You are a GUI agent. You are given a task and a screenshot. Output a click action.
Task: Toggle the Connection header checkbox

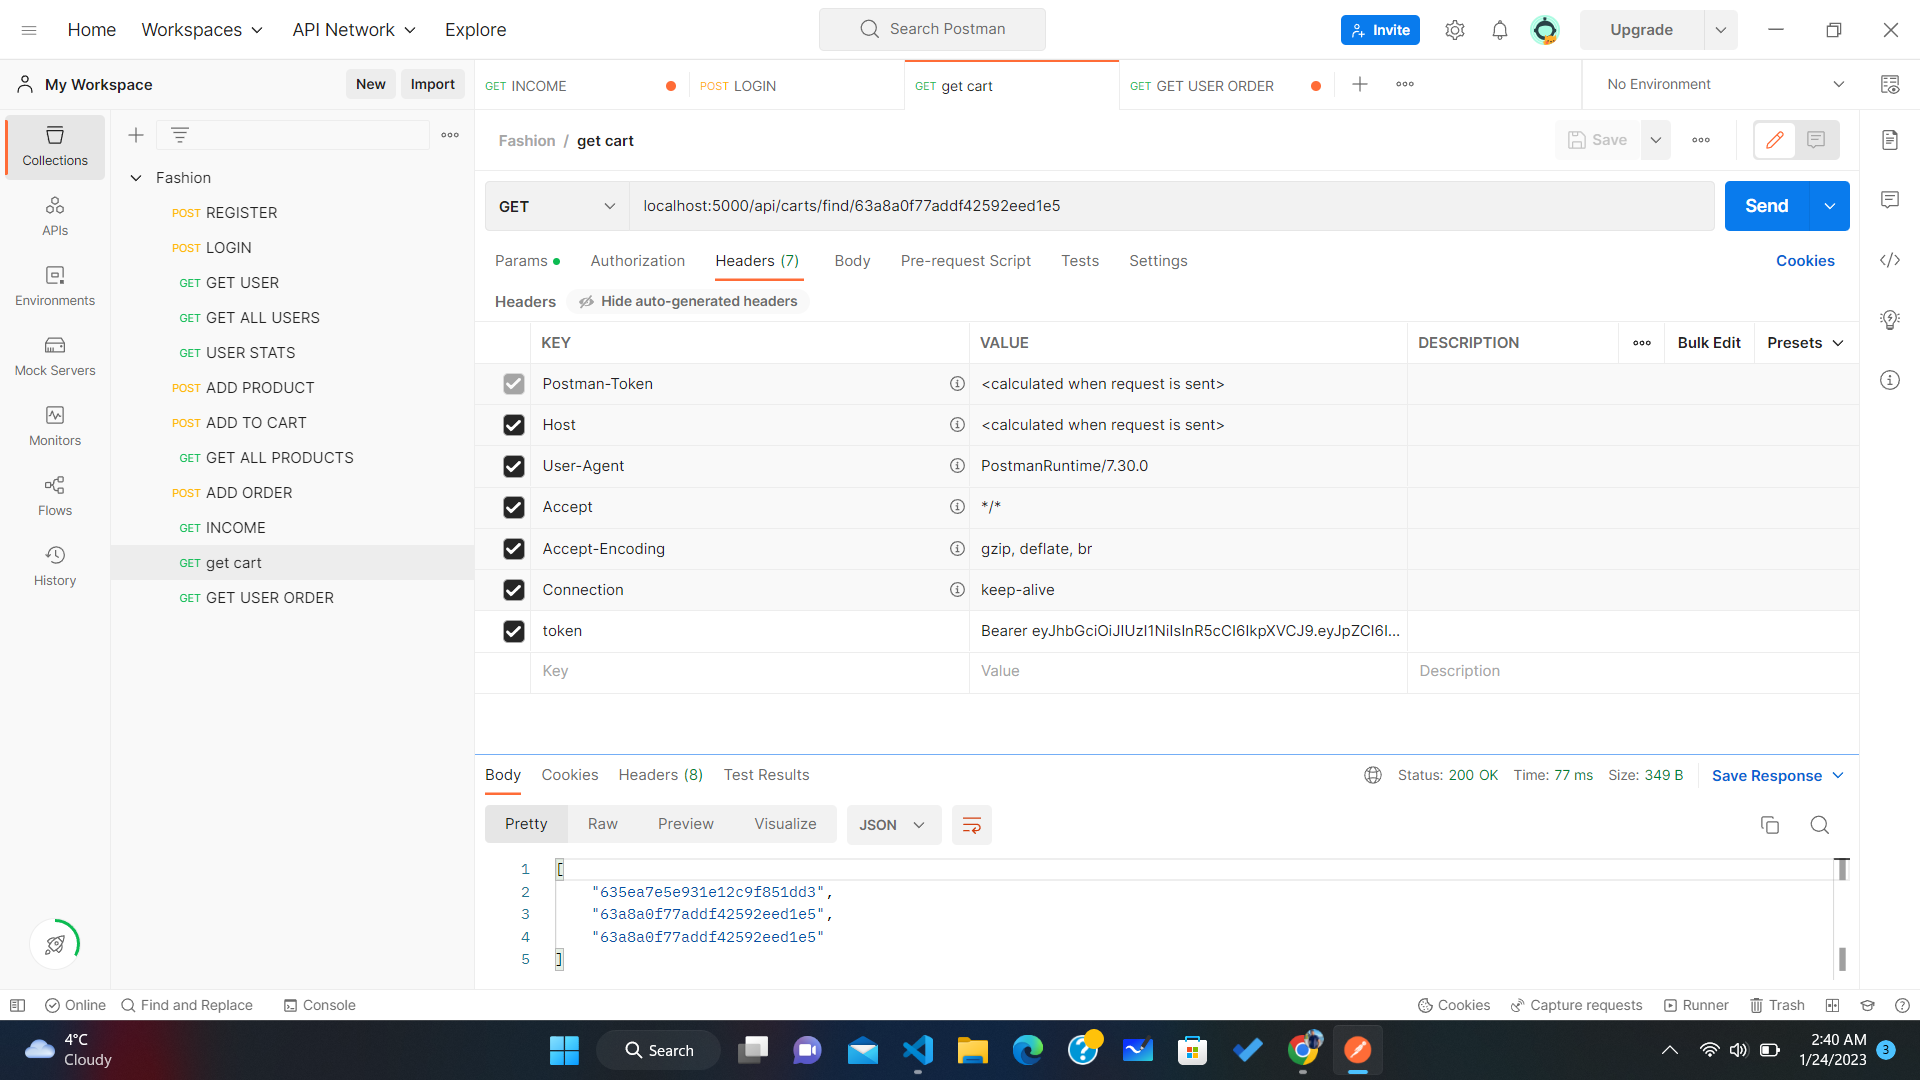point(513,589)
